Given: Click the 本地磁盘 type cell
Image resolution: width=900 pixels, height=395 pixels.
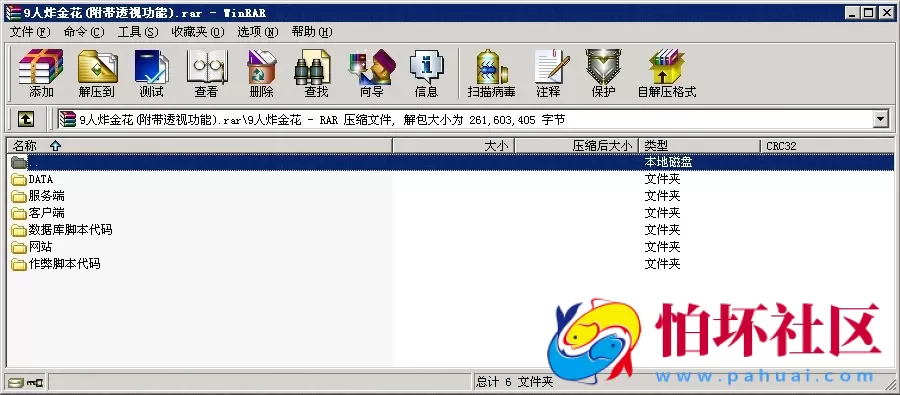Looking at the screenshot, I should (668, 162).
